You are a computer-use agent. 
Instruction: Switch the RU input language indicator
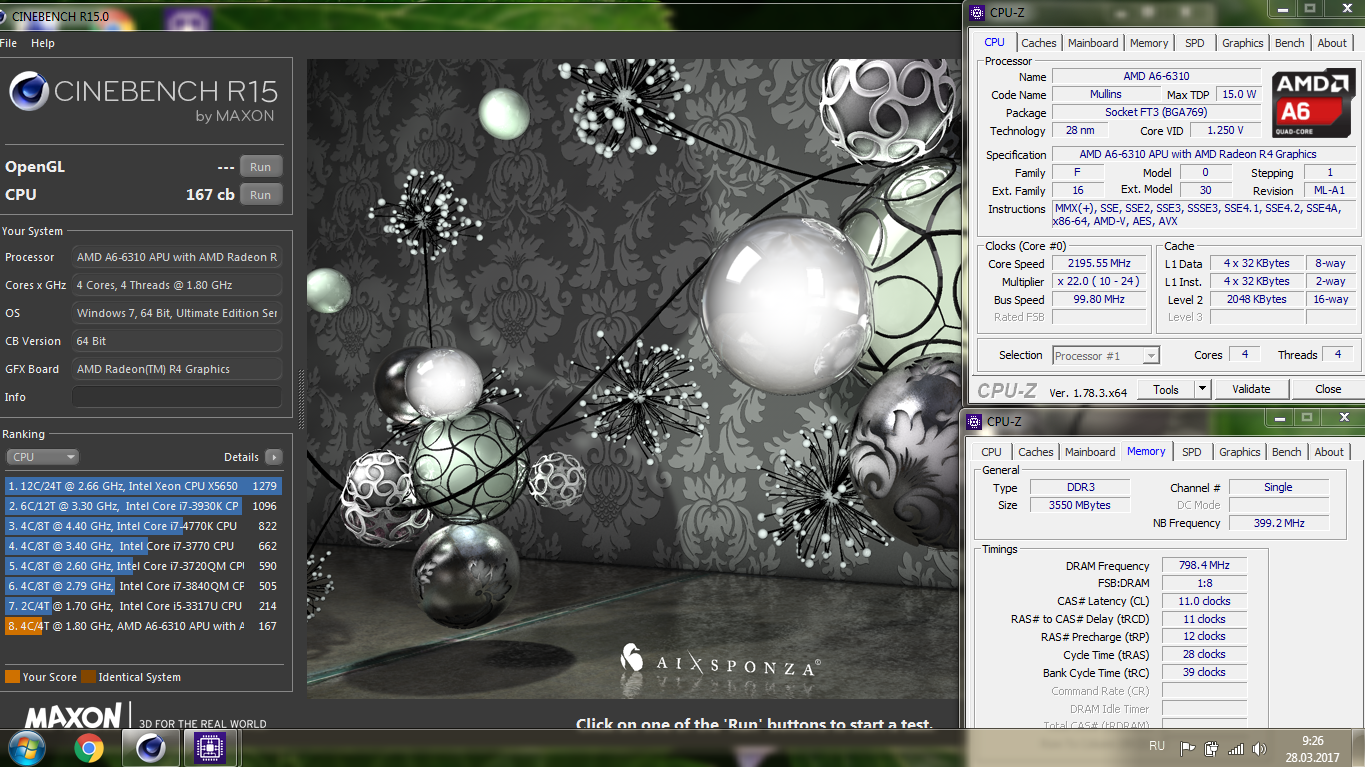1157,747
